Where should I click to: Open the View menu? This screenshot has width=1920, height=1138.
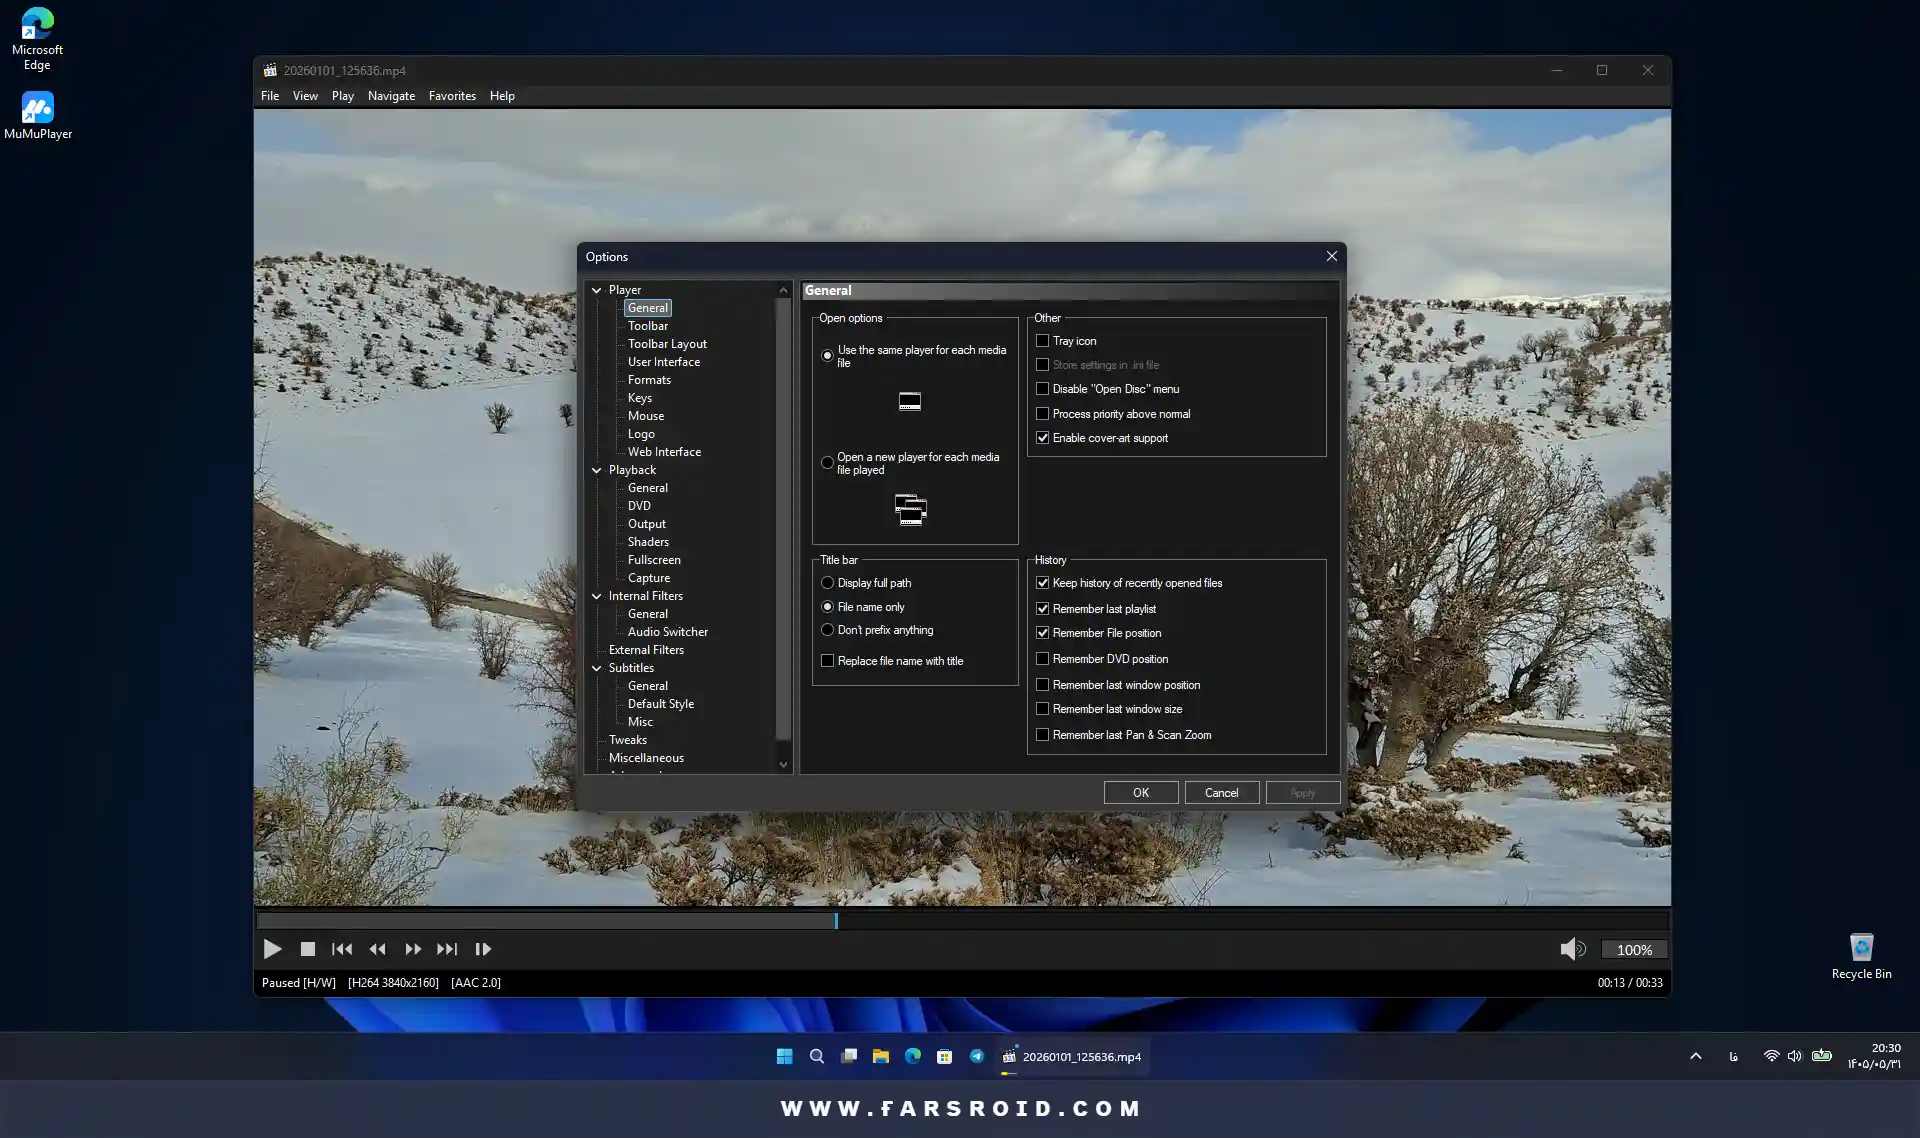pyautogui.click(x=305, y=96)
